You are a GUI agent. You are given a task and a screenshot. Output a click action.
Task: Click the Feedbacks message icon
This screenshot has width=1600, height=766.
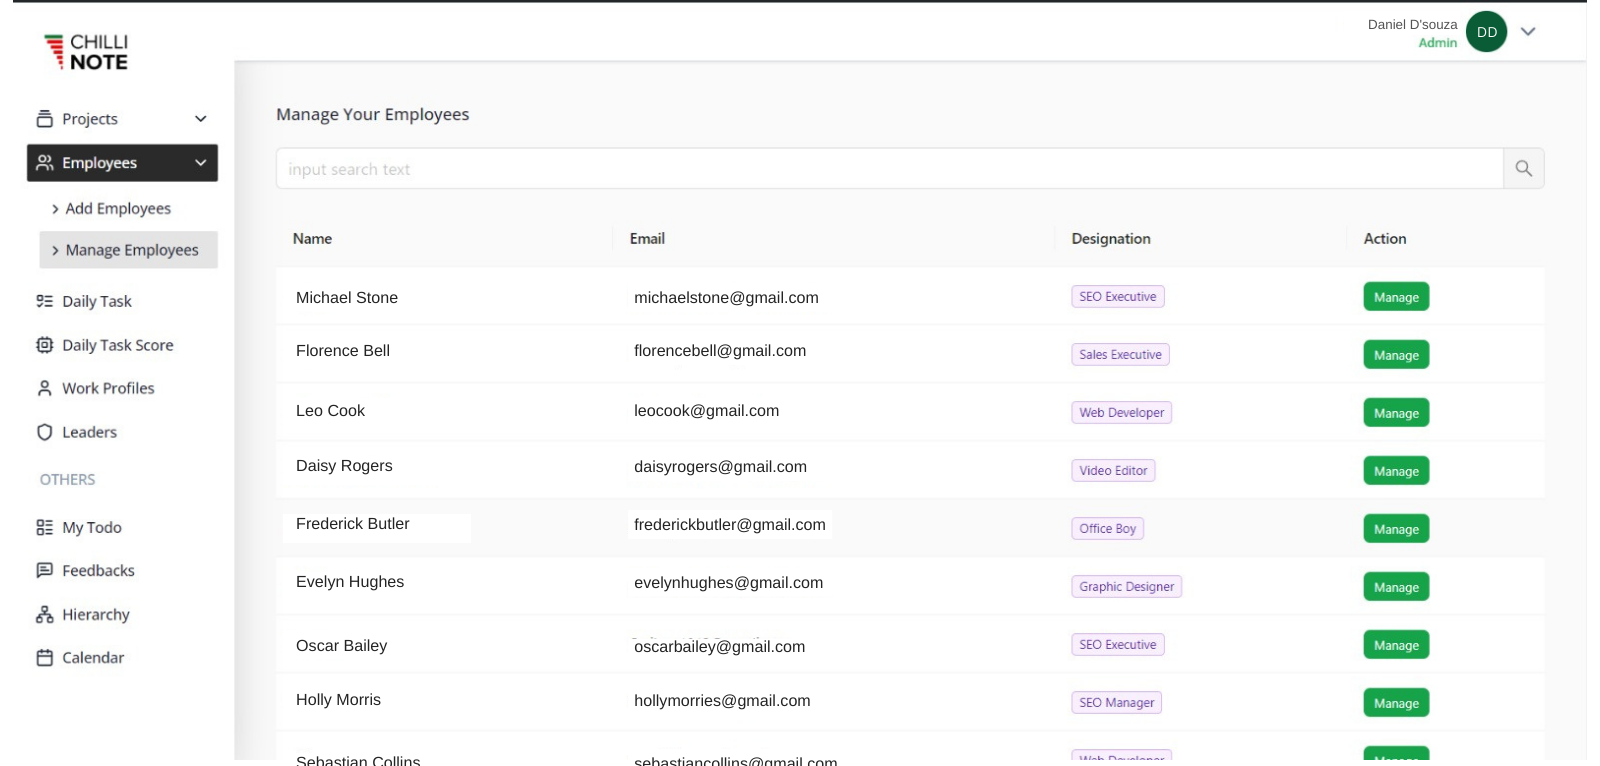point(44,571)
